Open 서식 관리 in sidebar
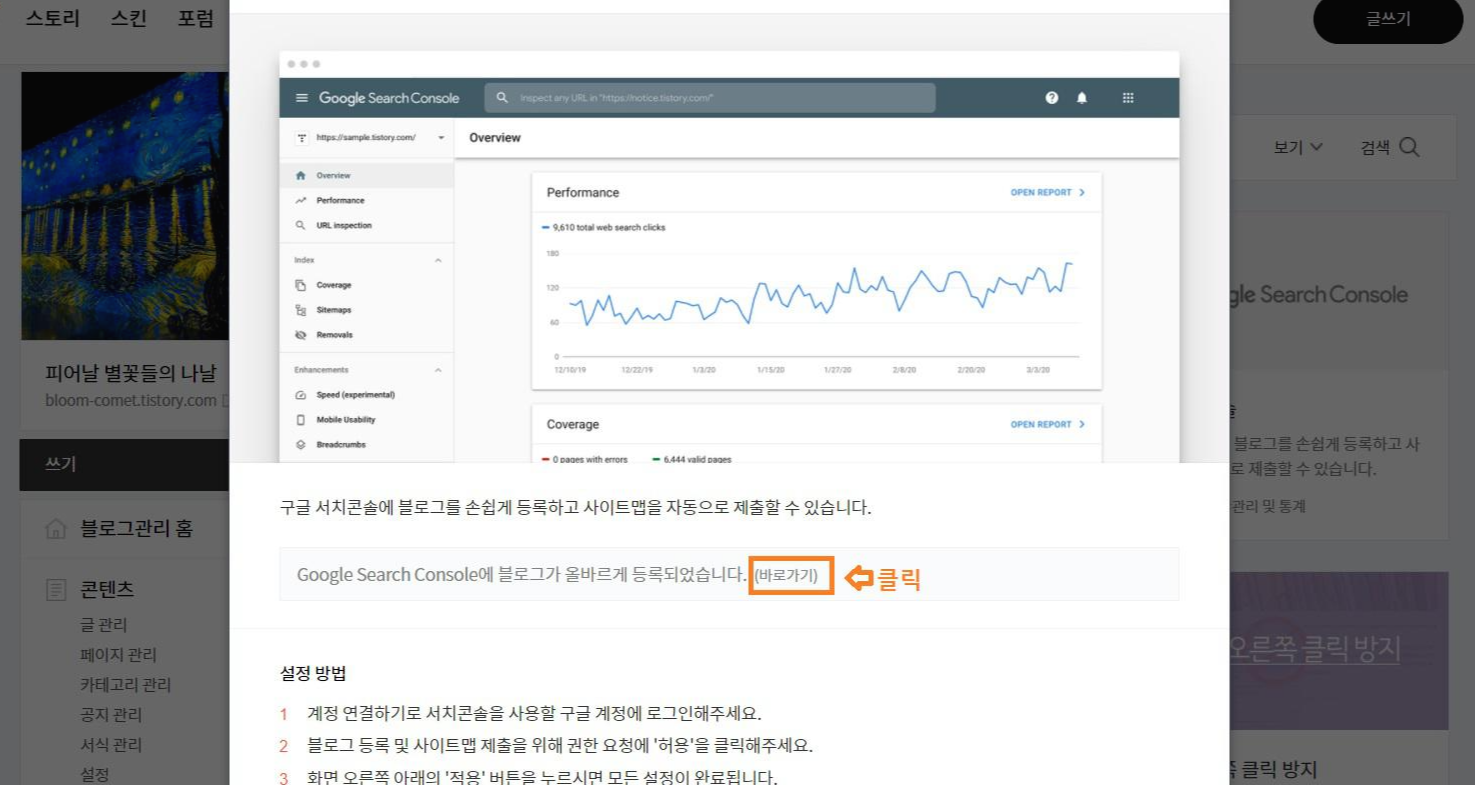Viewport: 1475px width, 785px height. [111, 745]
